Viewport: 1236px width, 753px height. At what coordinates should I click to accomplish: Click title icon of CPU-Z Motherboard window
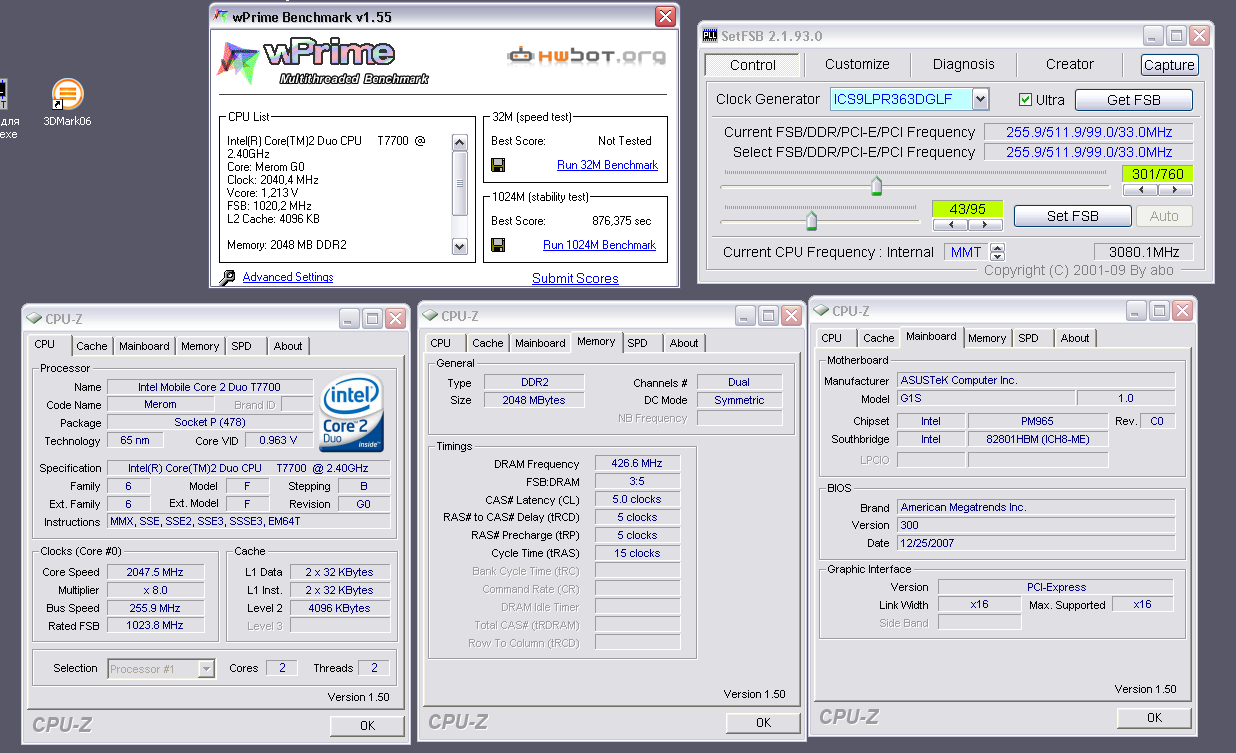(821, 311)
